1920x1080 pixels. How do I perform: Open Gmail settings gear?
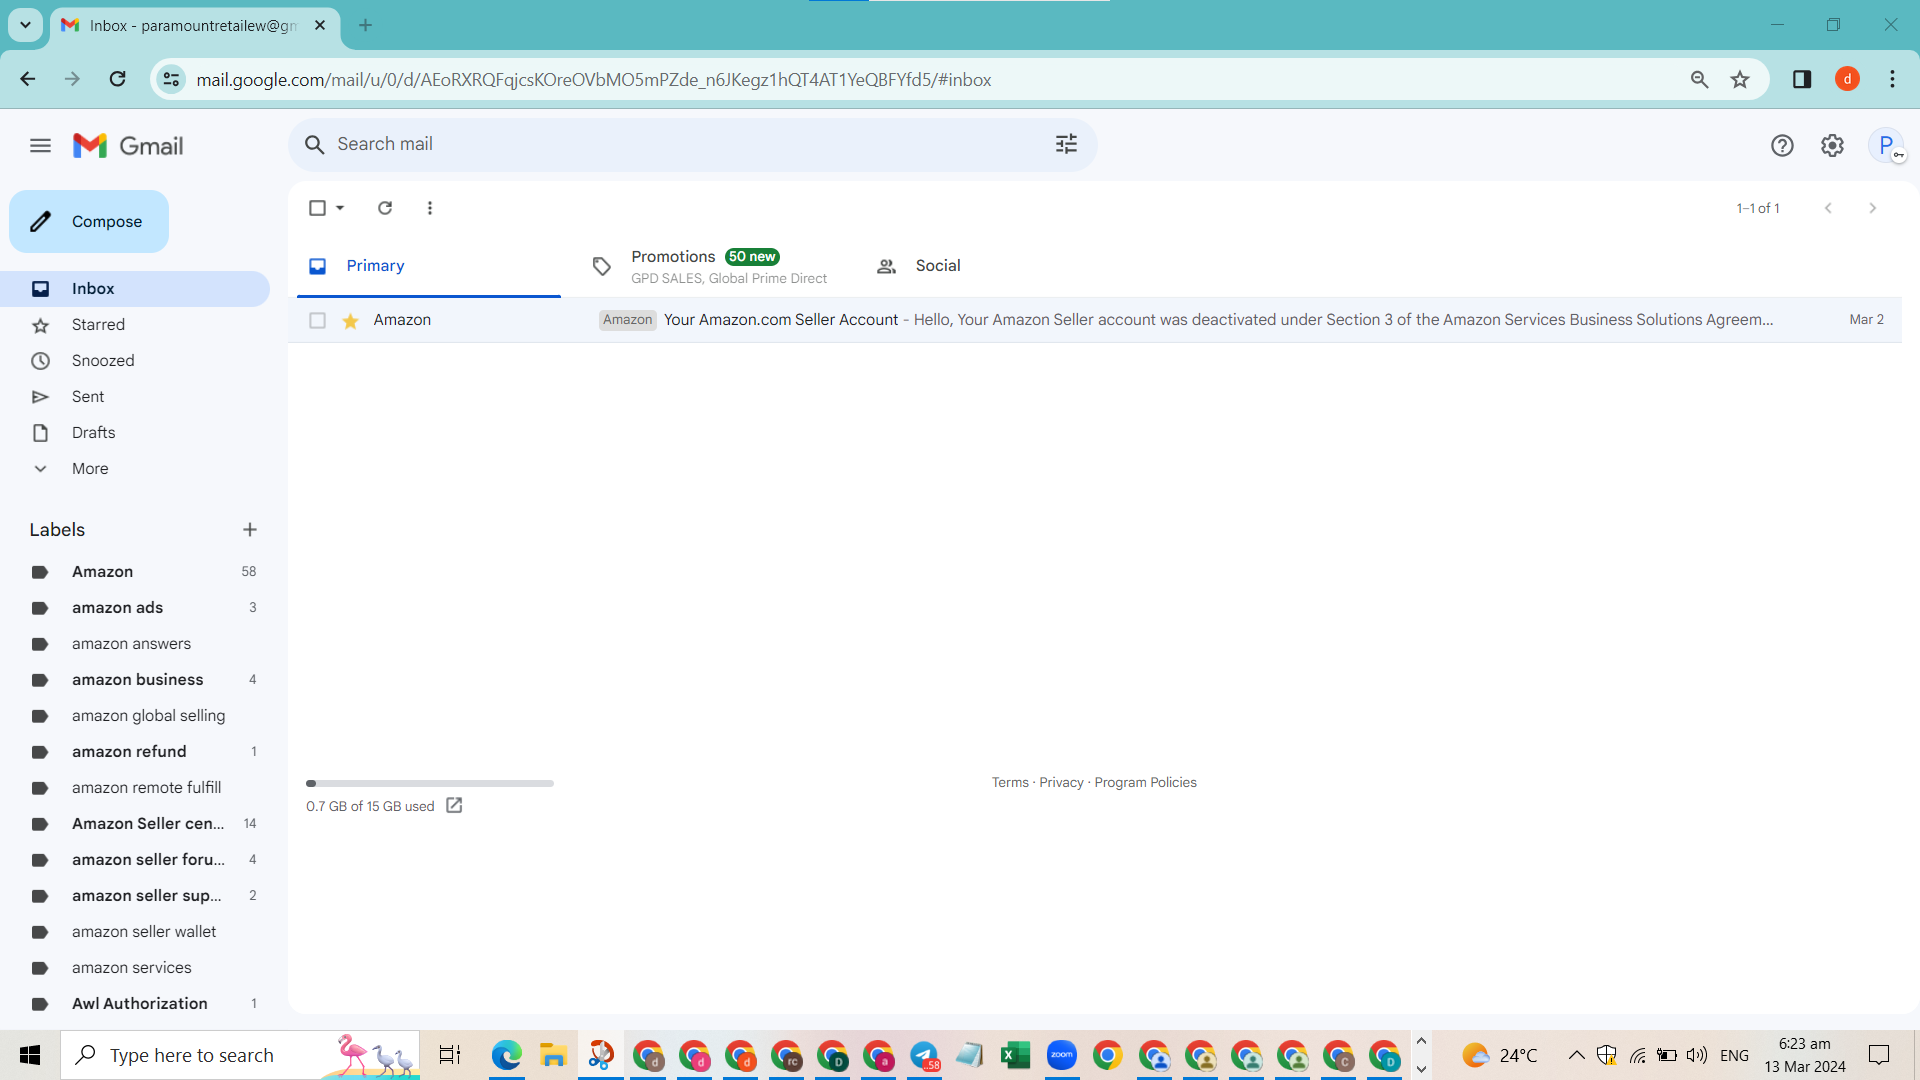(x=1832, y=146)
